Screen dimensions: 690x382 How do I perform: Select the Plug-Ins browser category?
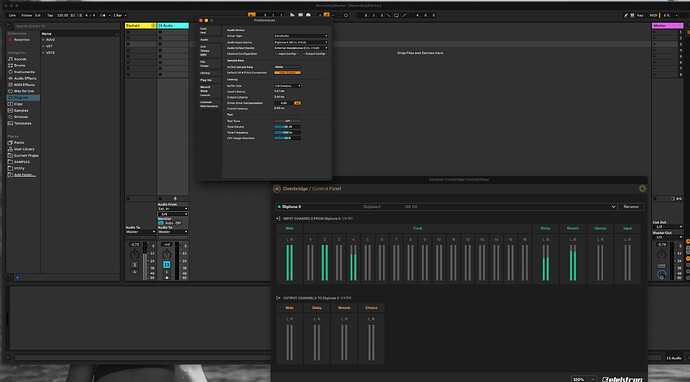coord(23,98)
